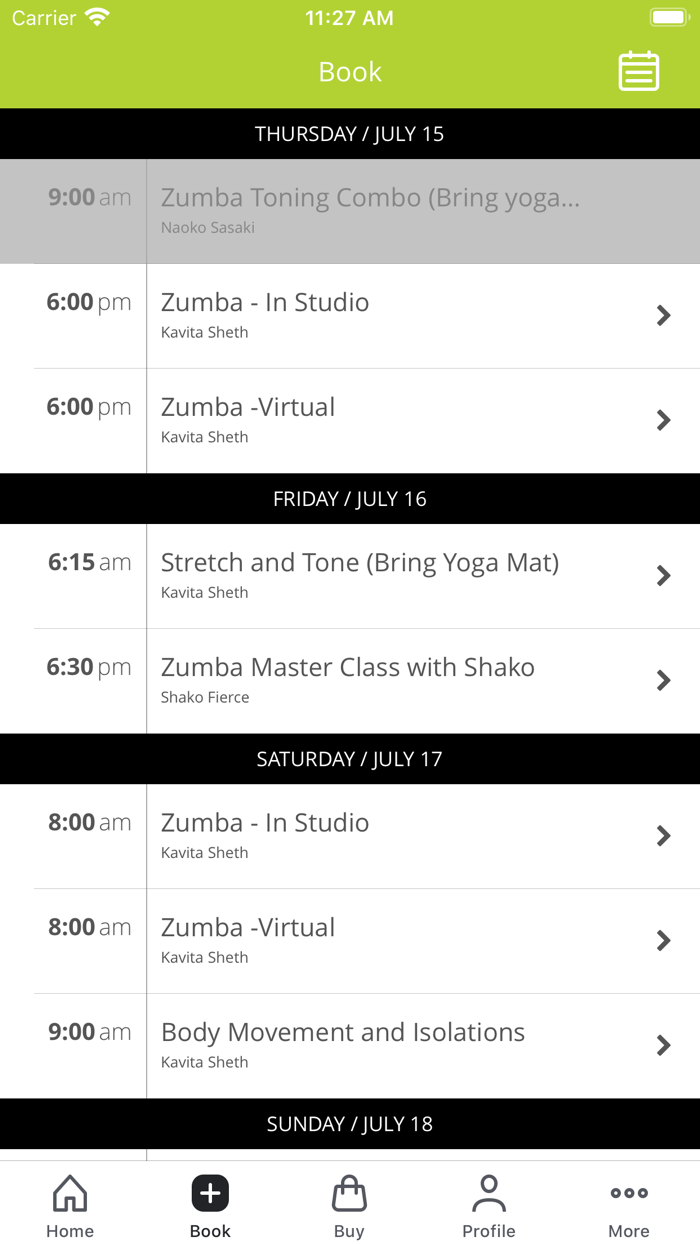Screen dimensions: 700x1244
Task: Tap the THURSDAY / JULY 15 header
Action: click(x=350, y=133)
